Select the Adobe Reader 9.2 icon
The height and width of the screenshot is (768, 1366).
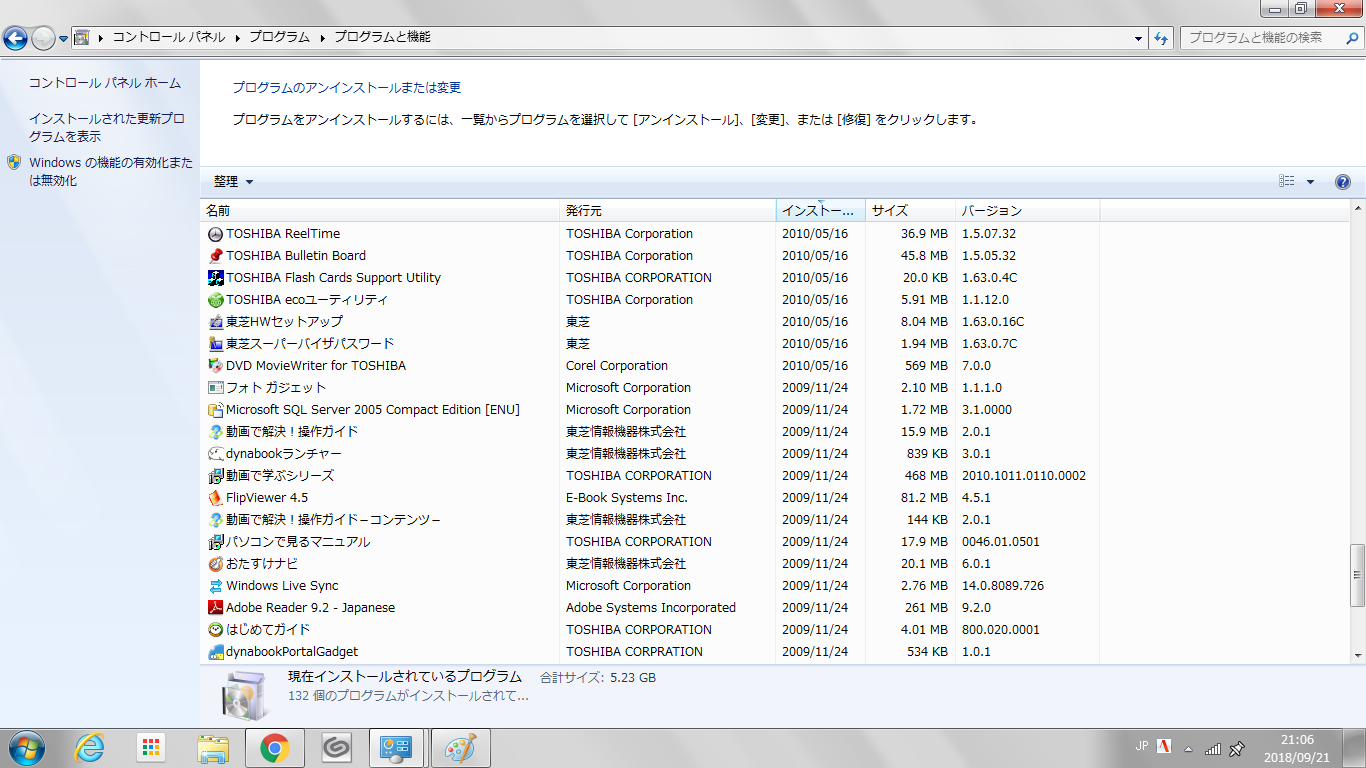[216, 608]
